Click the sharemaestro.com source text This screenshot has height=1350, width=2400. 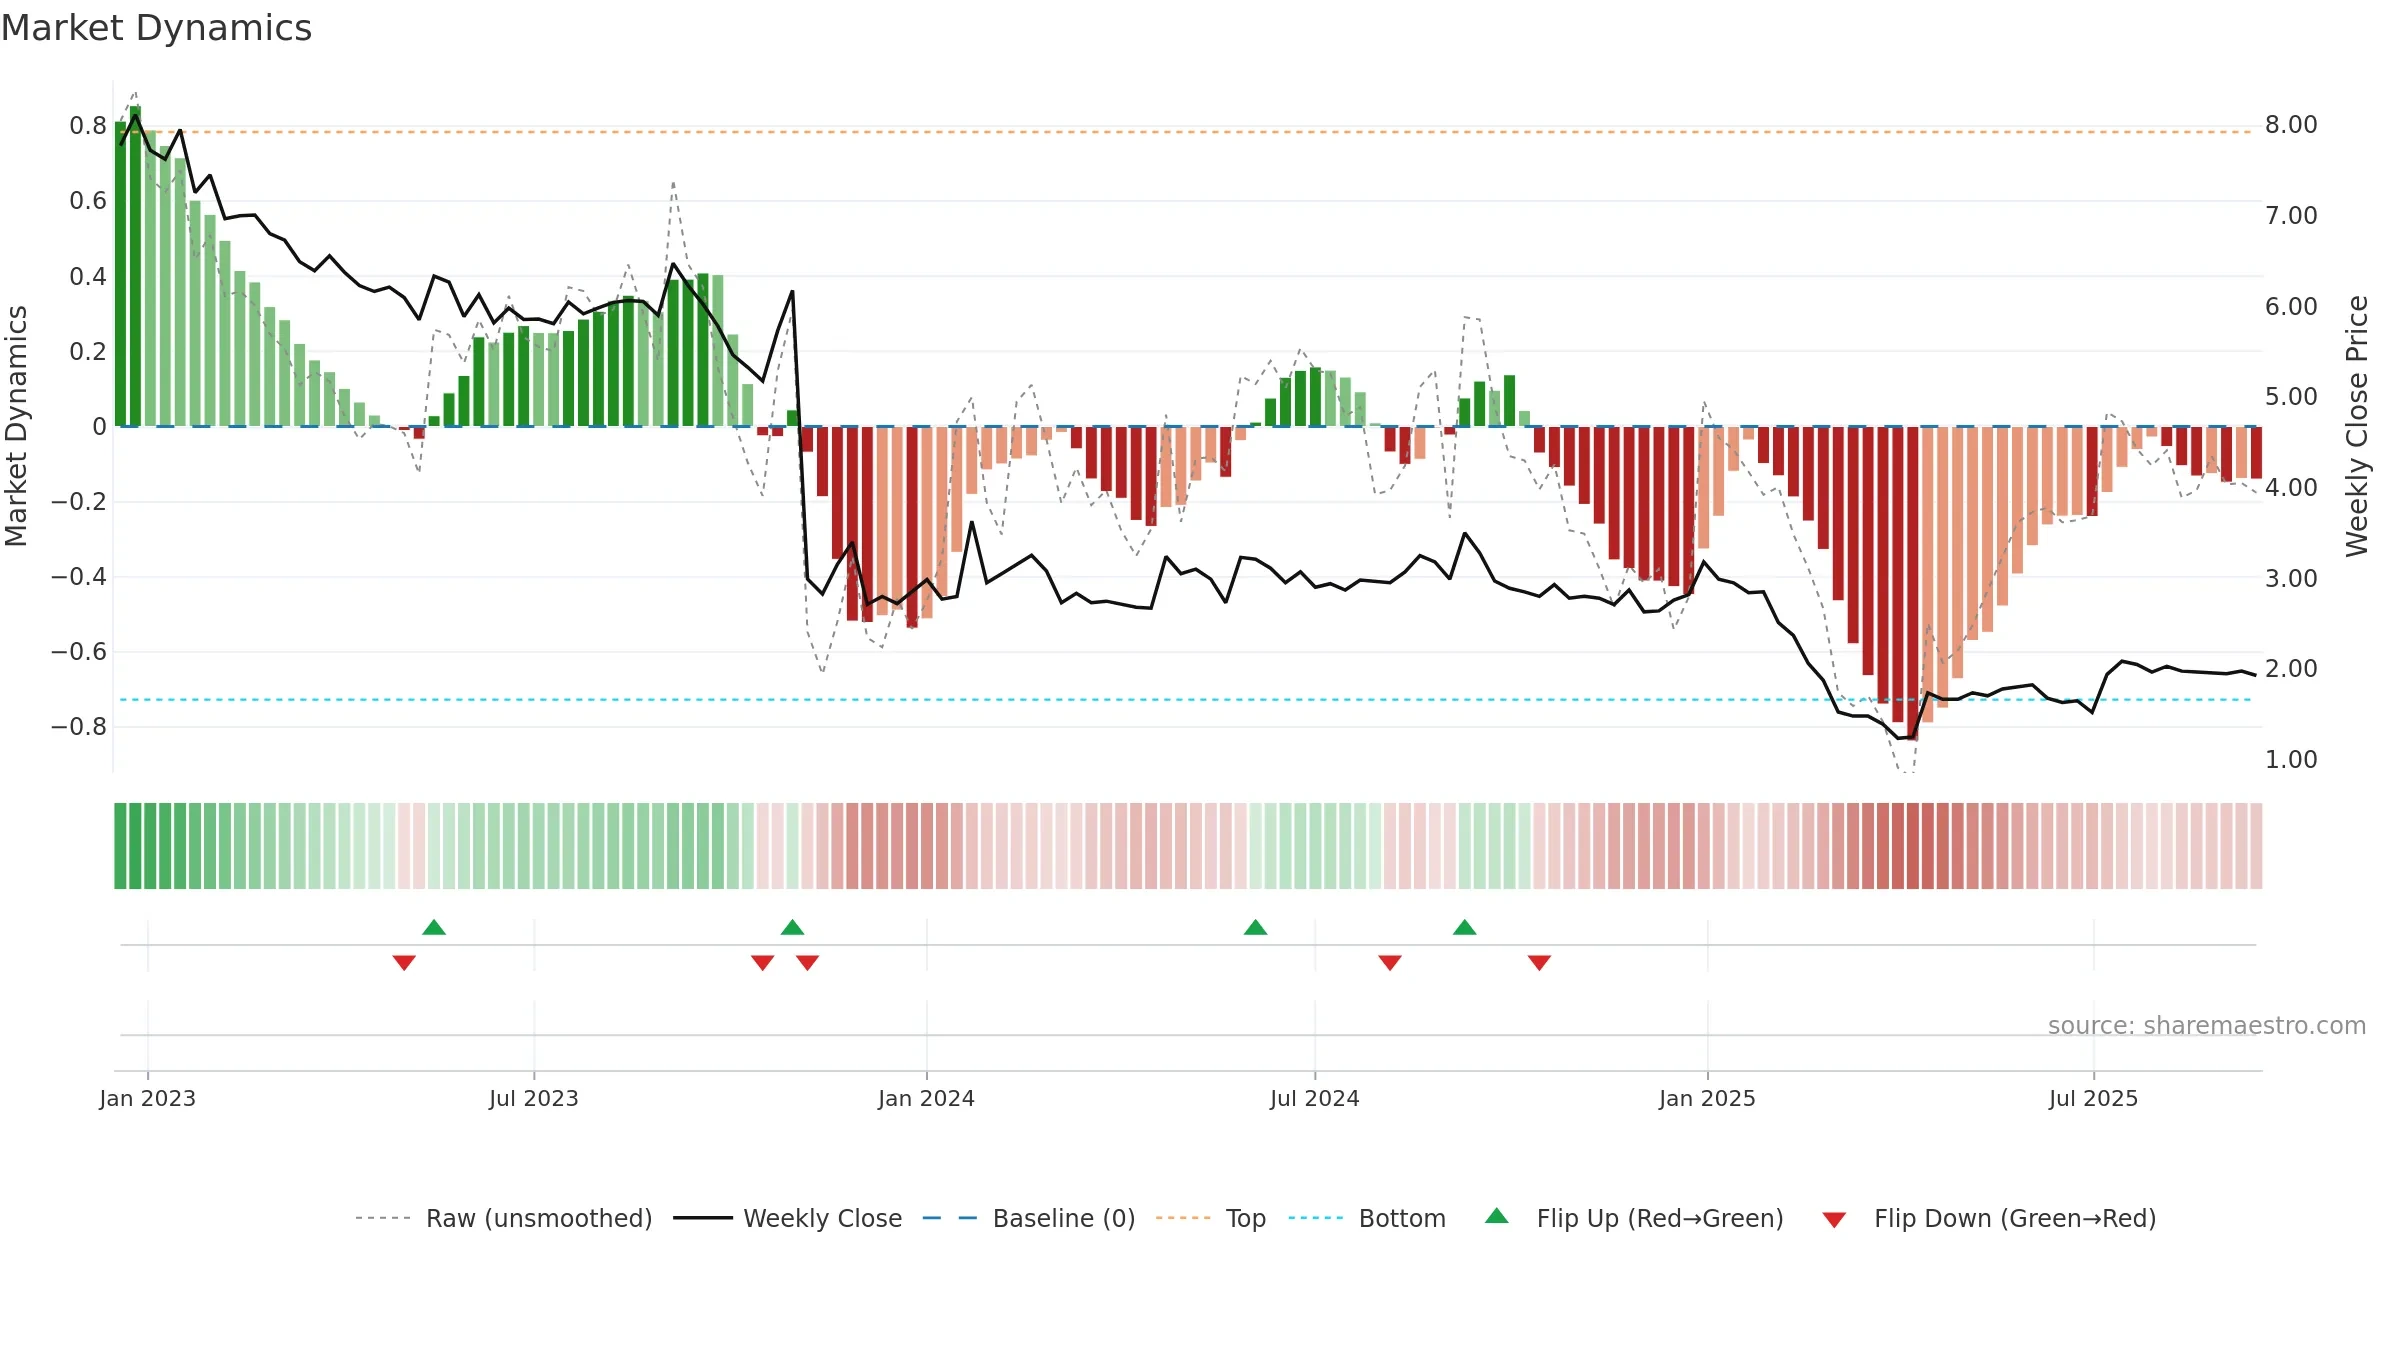click(x=2207, y=1026)
